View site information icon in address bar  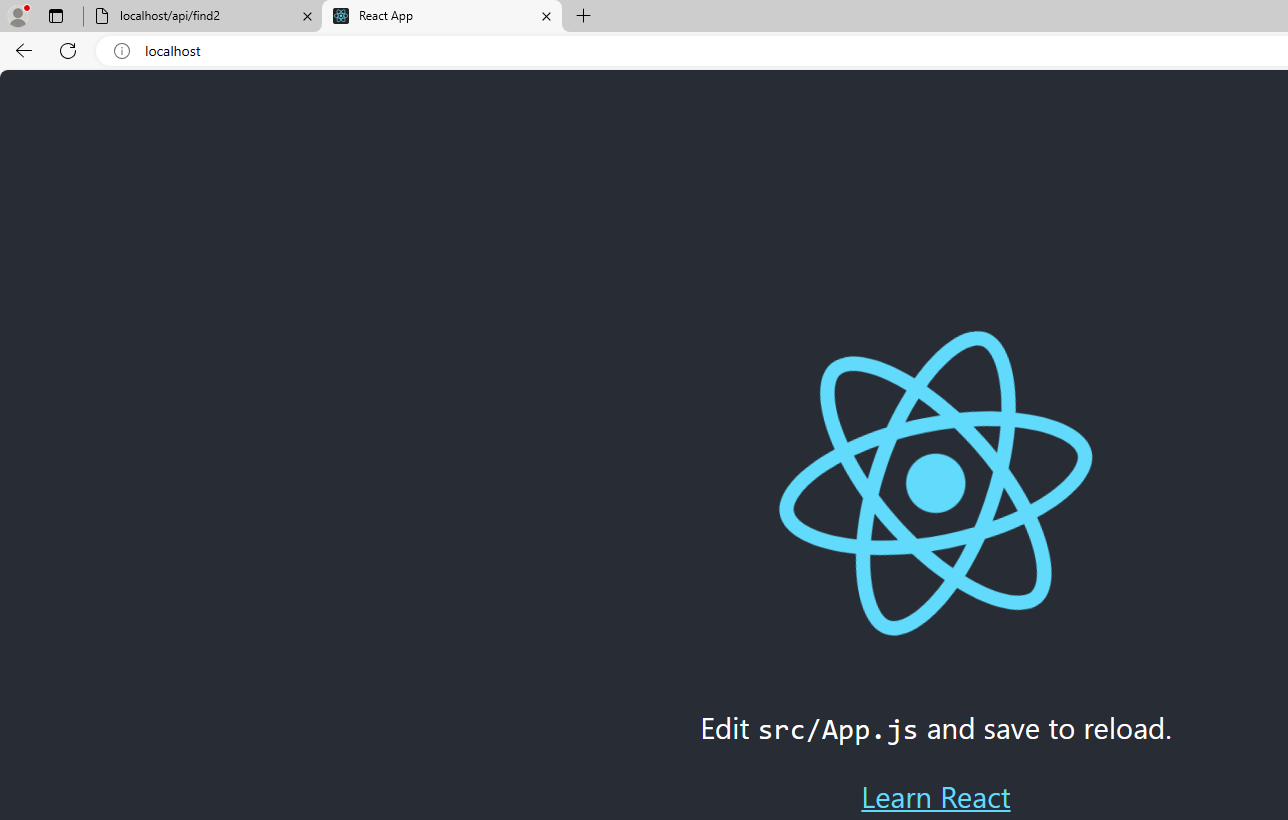pyautogui.click(x=122, y=51)
